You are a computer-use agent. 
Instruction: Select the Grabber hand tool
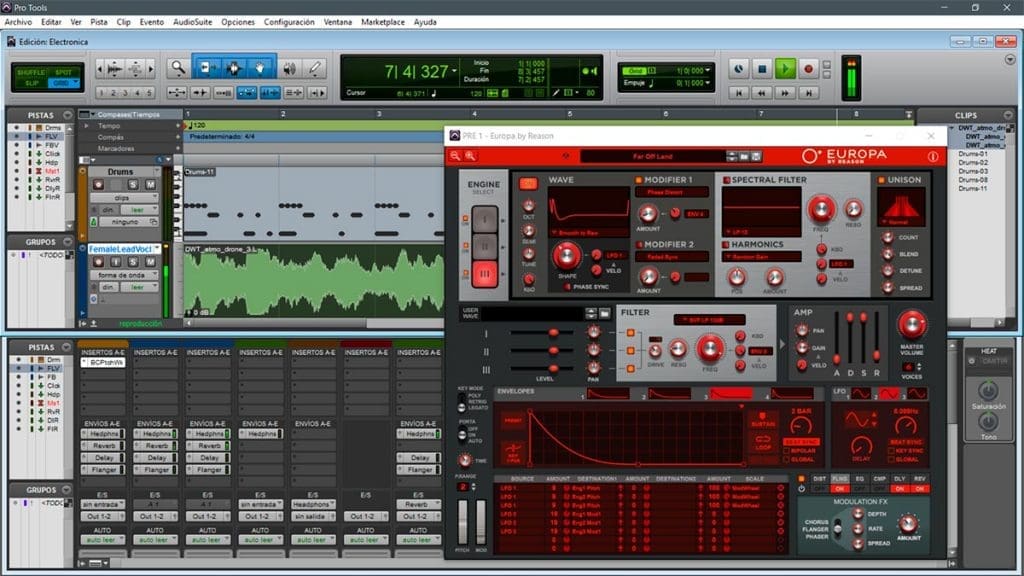coord(260,67)
